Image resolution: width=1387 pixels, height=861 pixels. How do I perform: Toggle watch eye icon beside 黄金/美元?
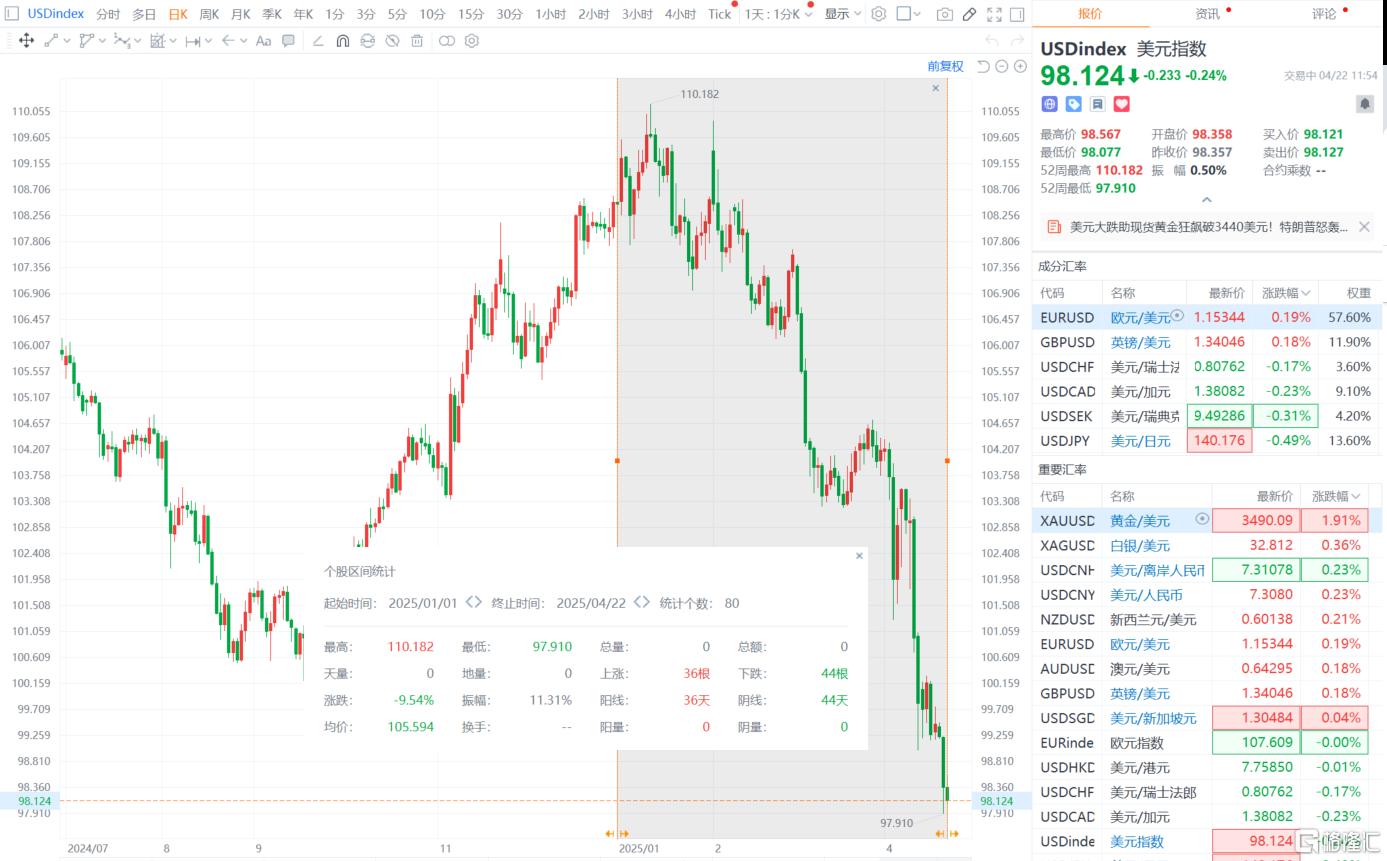coord(1202,519)
